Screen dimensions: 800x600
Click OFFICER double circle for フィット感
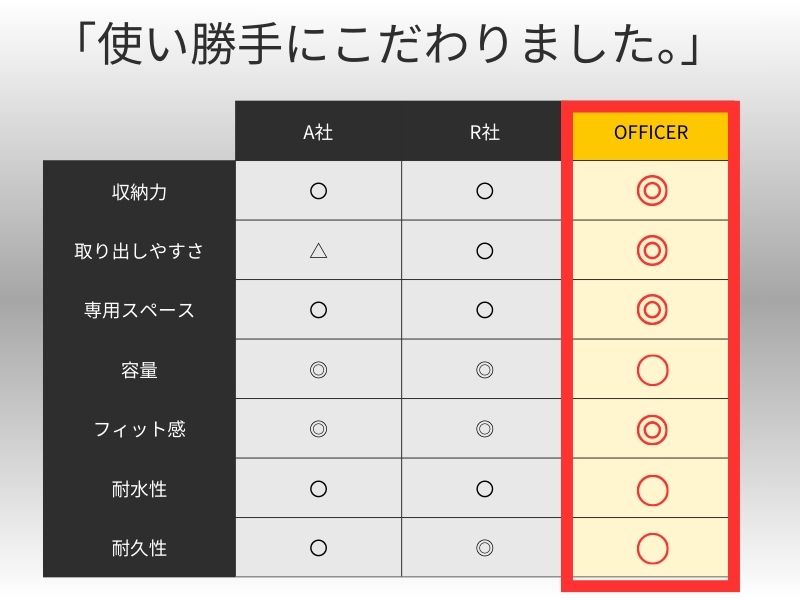(x=652, y=429)
